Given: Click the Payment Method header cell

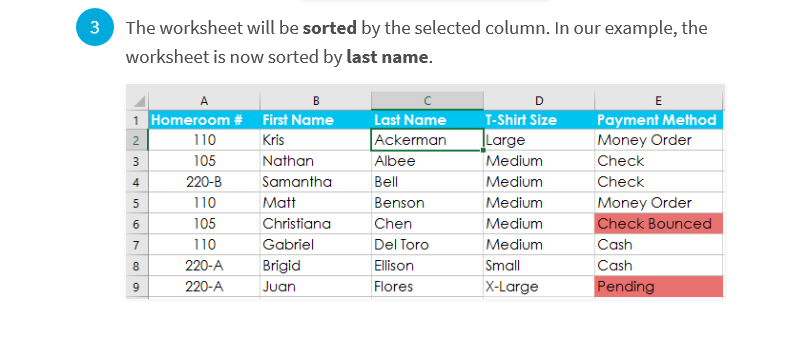Looking at the screenshot, I should point(659,120).
